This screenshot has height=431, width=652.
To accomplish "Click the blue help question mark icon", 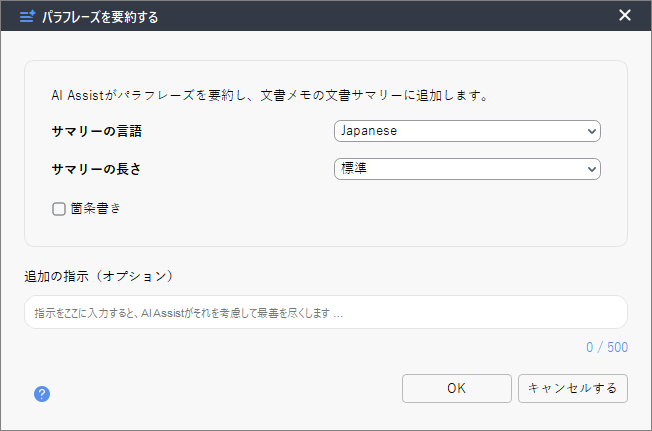I will pyautogui.click(x=42, y=394).
